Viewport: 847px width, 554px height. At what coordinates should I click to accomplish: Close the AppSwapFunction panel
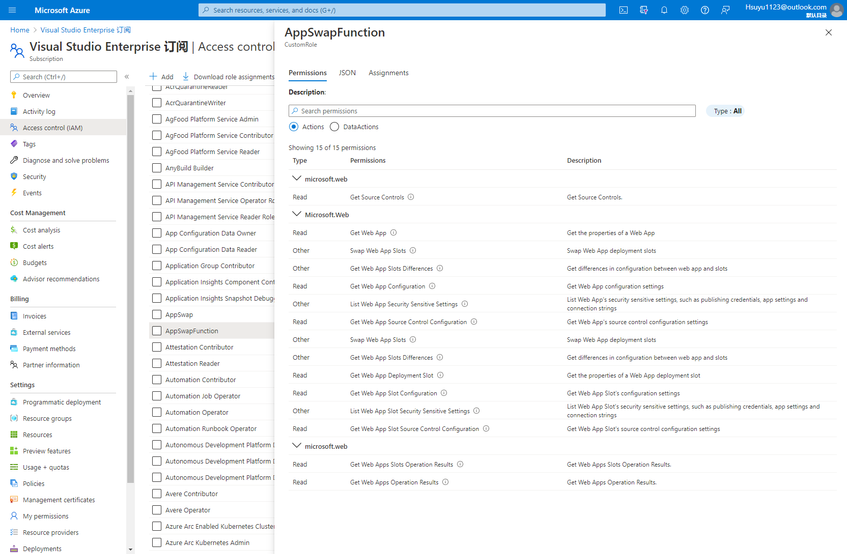(x=829, y=32)
